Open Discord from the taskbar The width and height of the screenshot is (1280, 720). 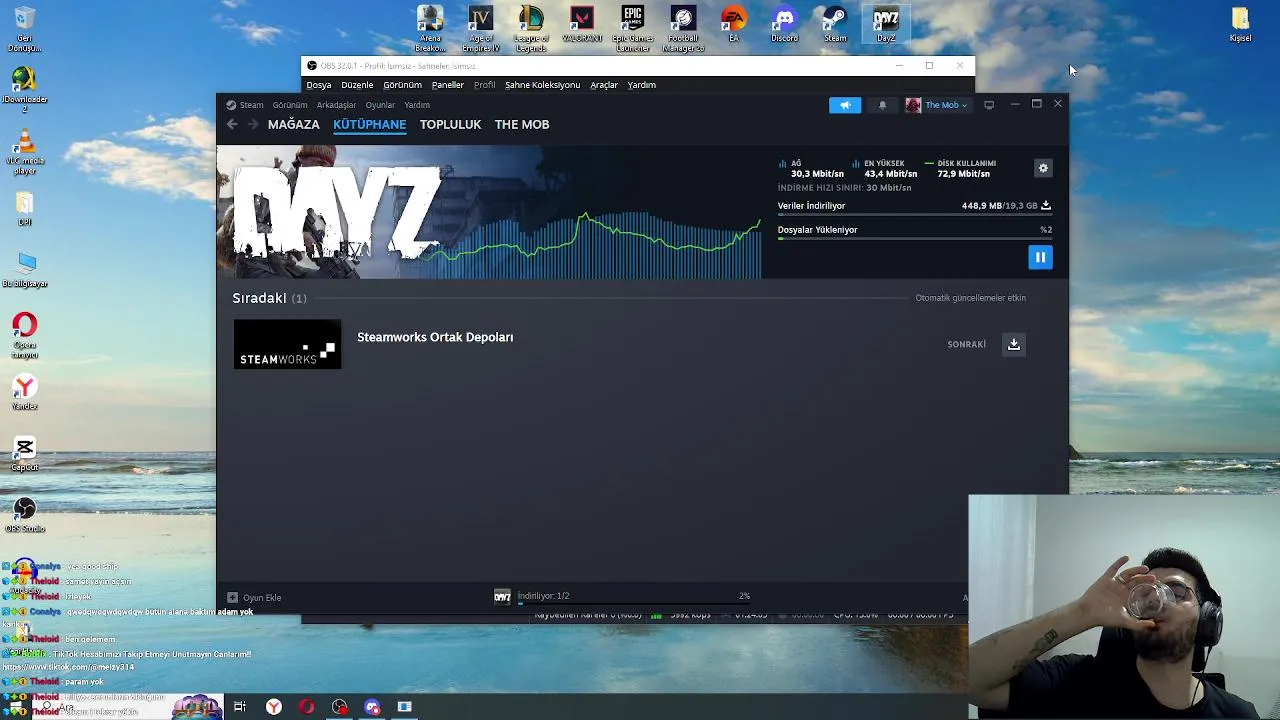(x=372, y=707)
